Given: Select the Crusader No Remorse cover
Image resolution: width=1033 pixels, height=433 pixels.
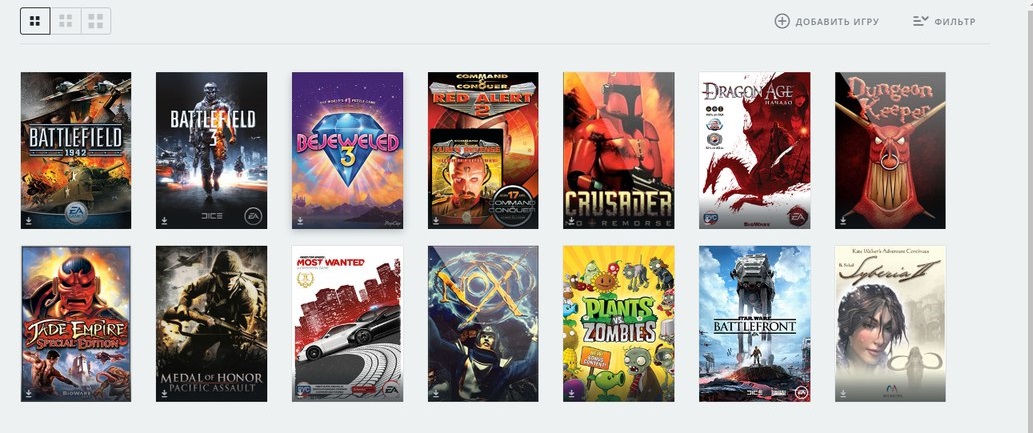Looking at the screenshot, I should click(x=619, y=150).
